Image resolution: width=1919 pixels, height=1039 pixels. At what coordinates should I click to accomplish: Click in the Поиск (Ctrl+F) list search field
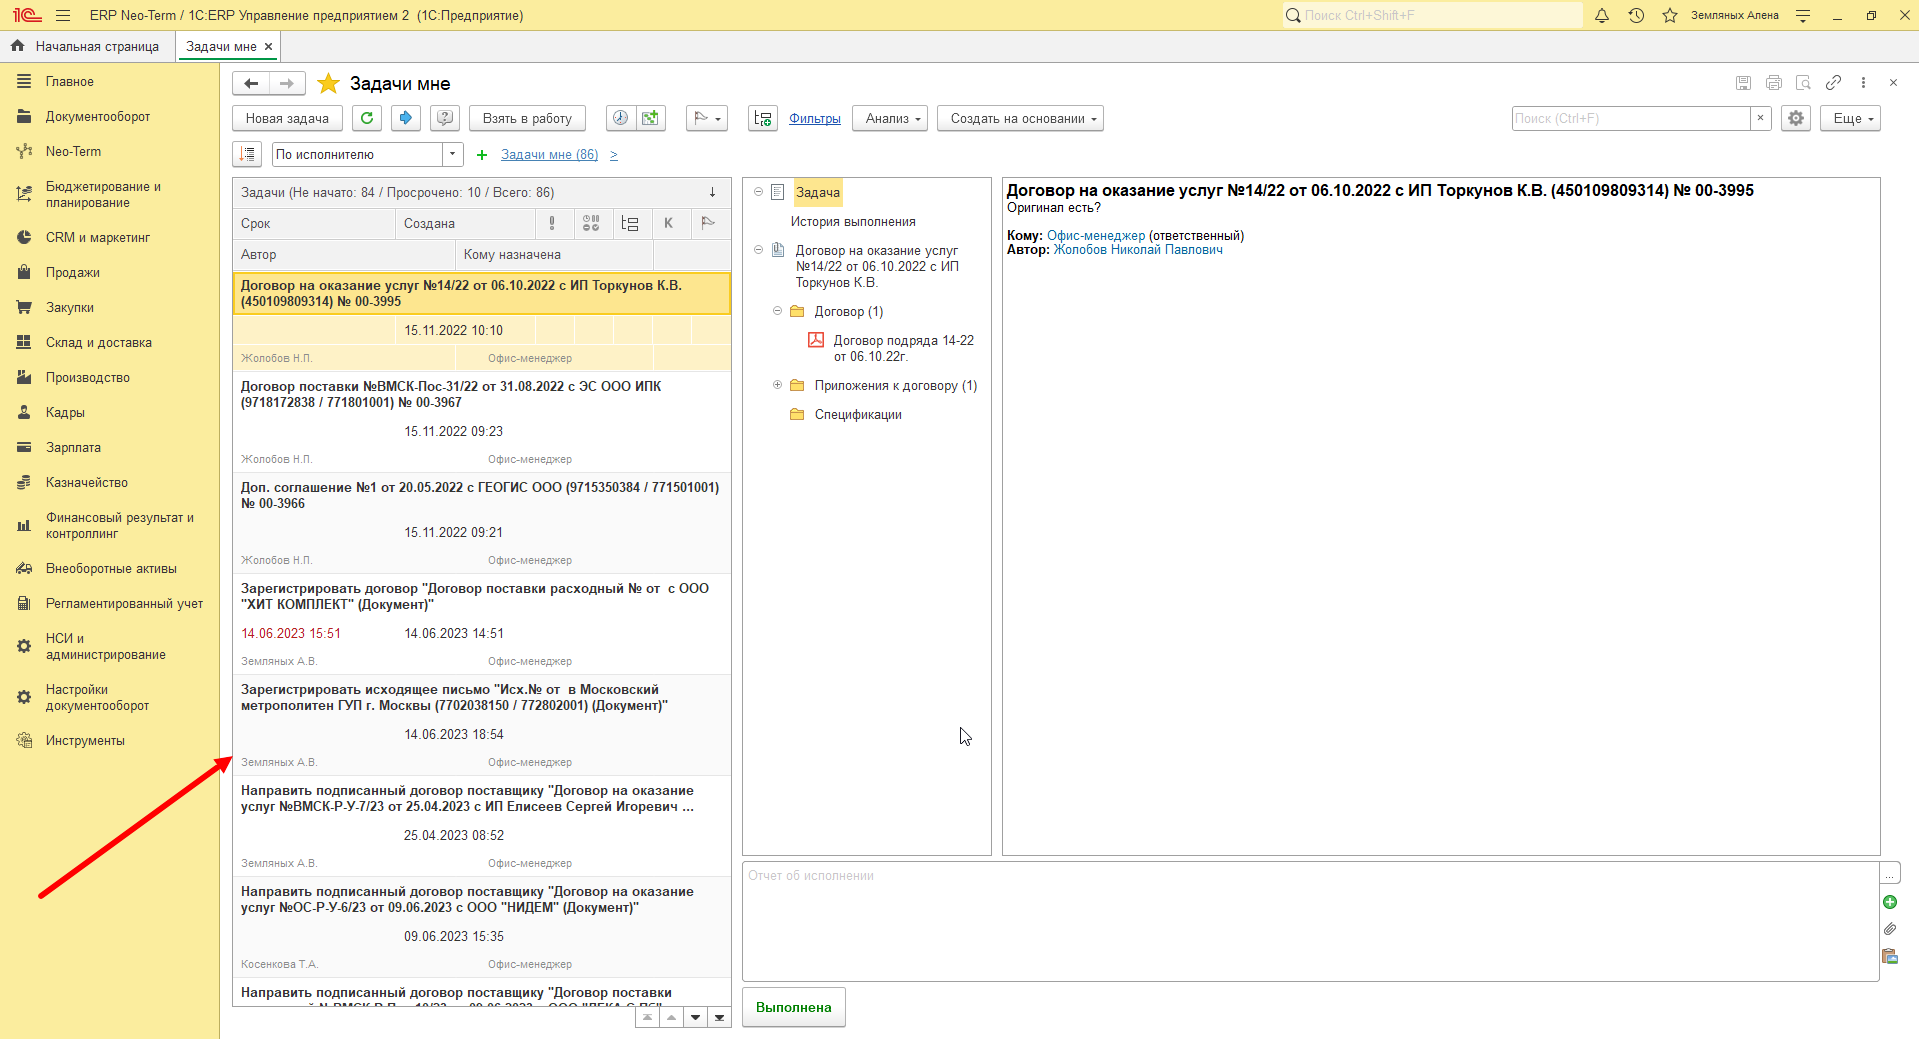pos(1631,118)
